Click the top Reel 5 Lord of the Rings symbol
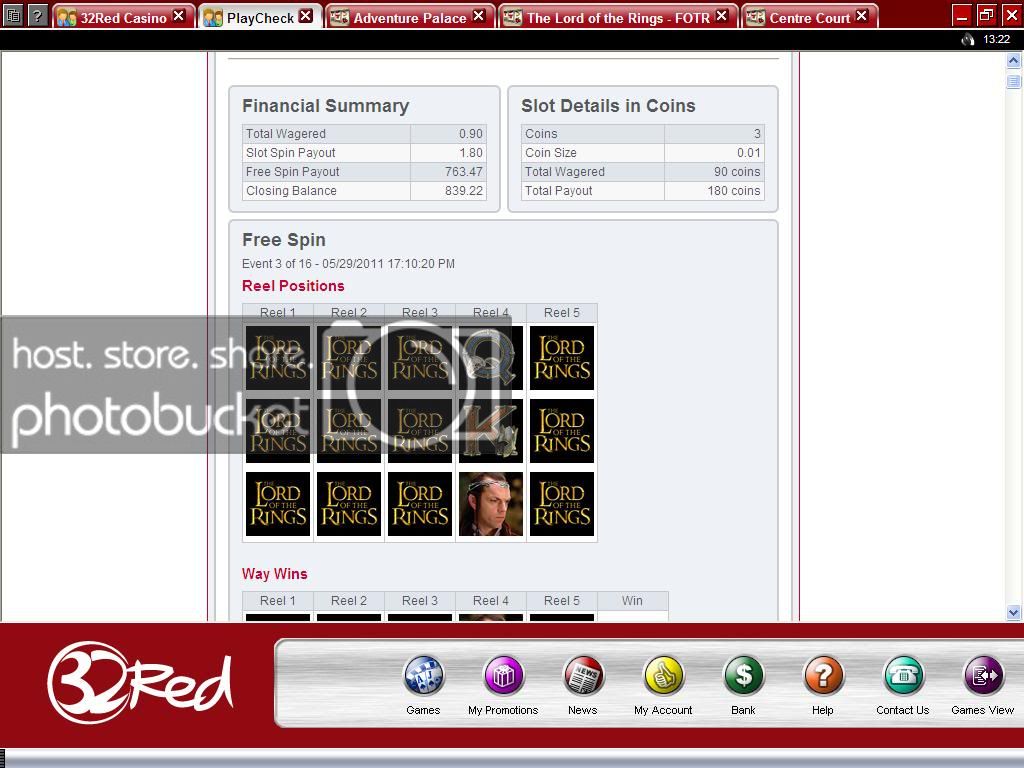The image size is (1024, 768). pos(562,358)
